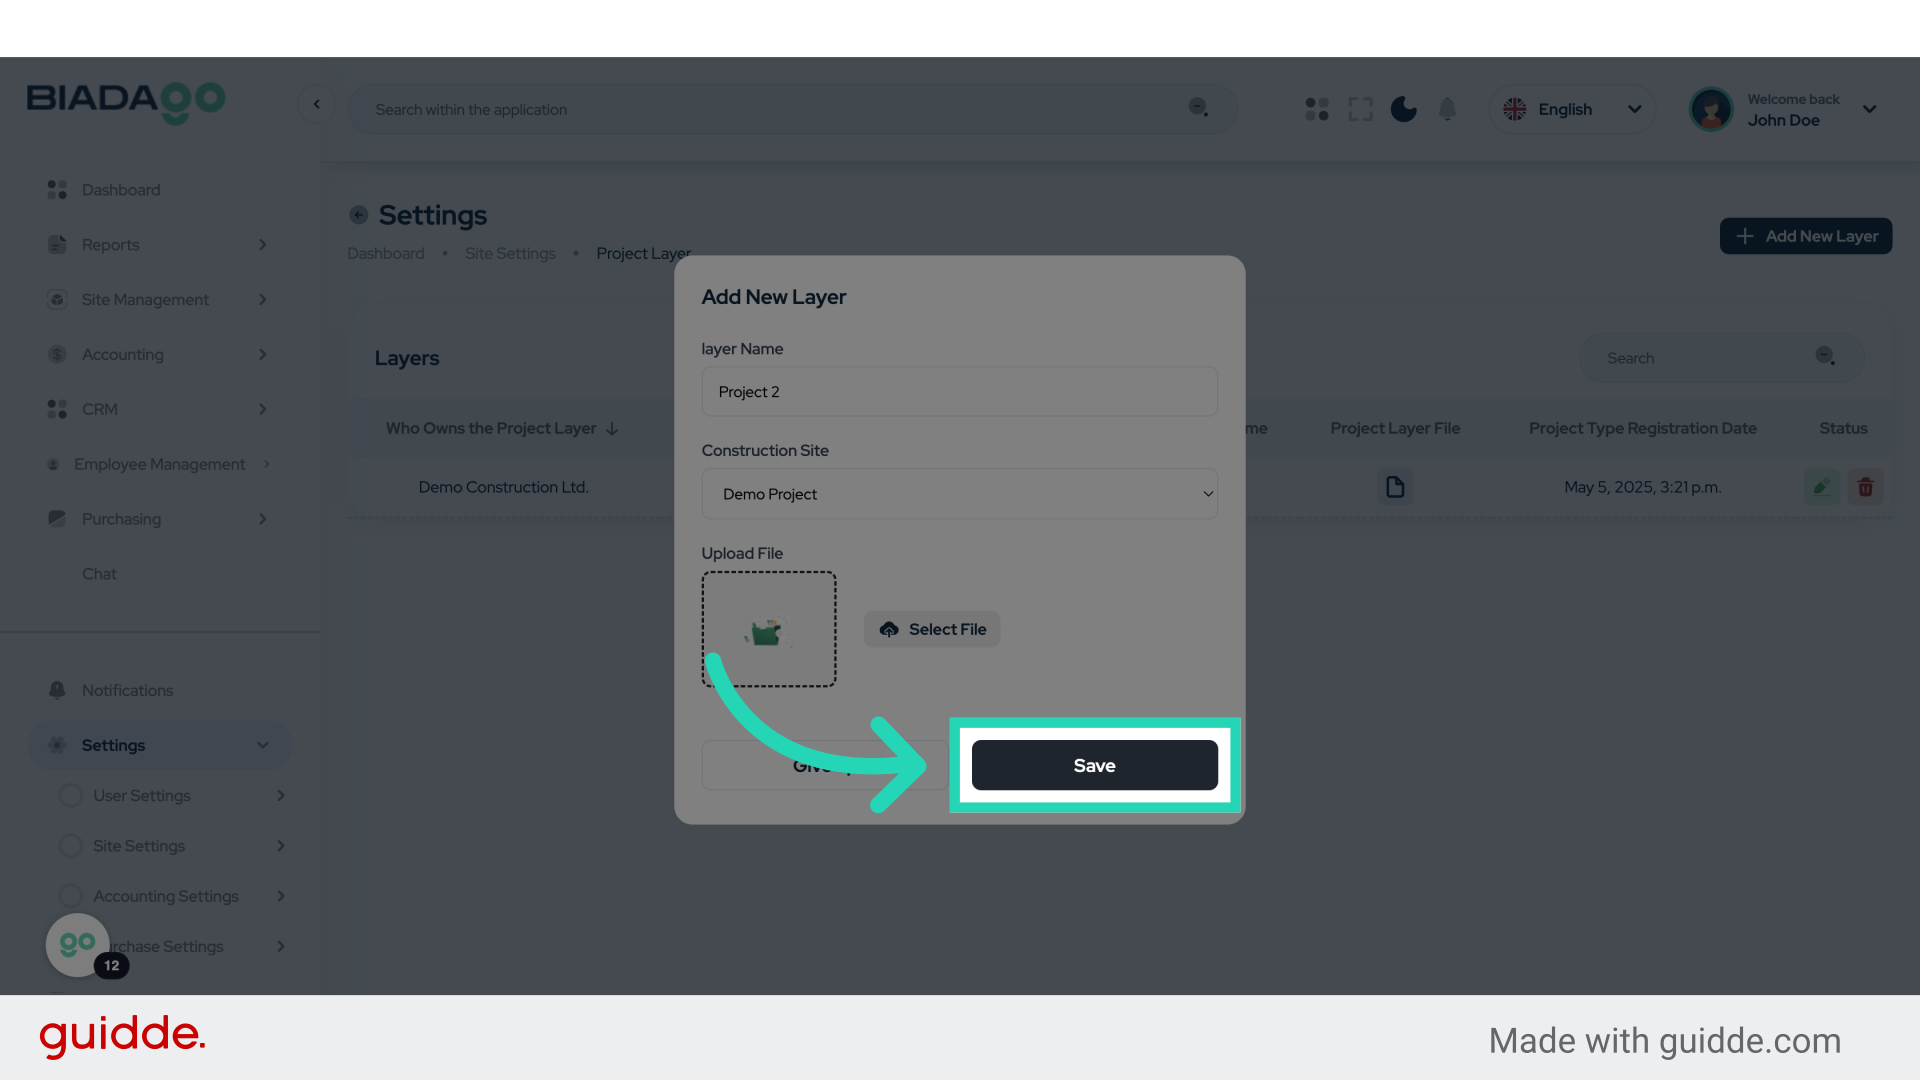Click the layer Name input field
1920x1080 pixels.
click(x=959, y=392)
